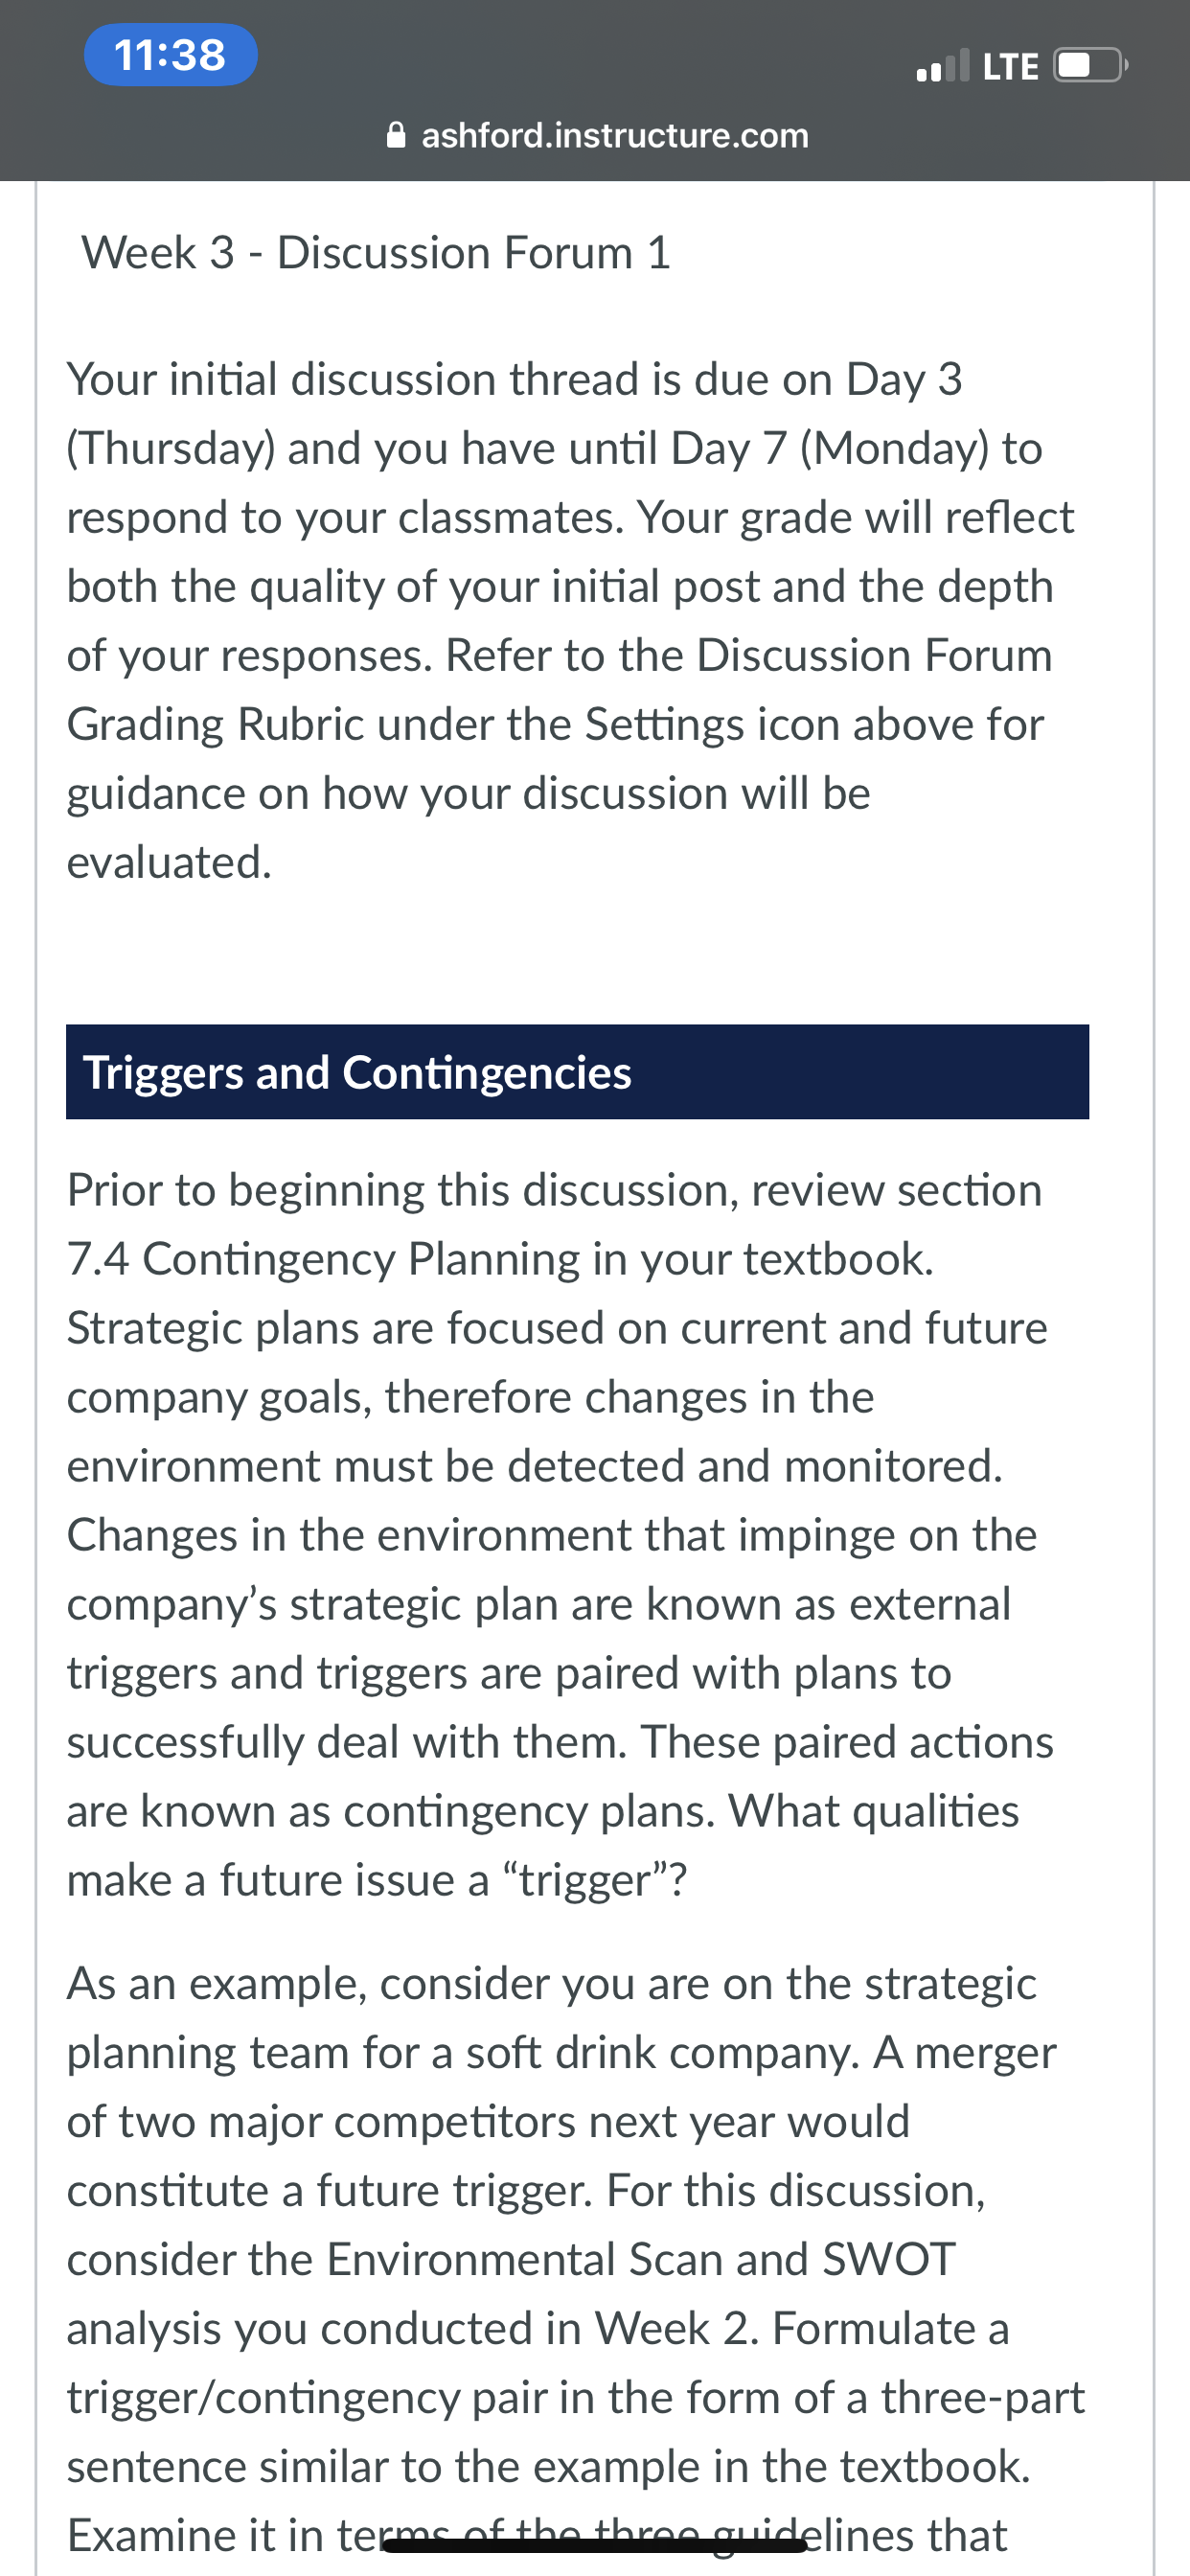Tap the Triggers and Contingencies header banner

(x=577, y=1072)
